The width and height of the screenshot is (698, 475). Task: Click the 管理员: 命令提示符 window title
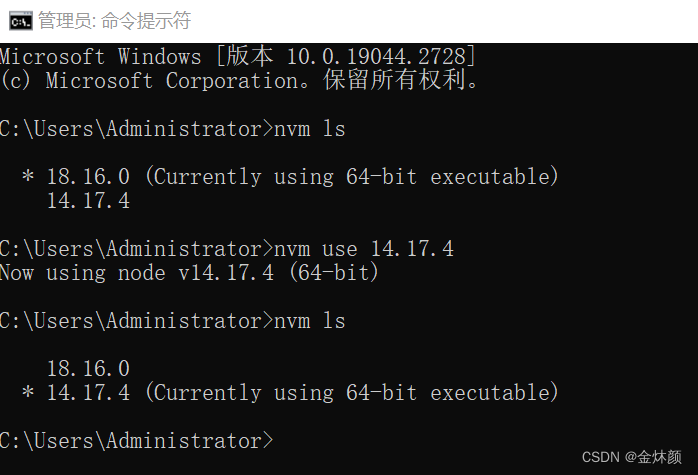[114, 20]
